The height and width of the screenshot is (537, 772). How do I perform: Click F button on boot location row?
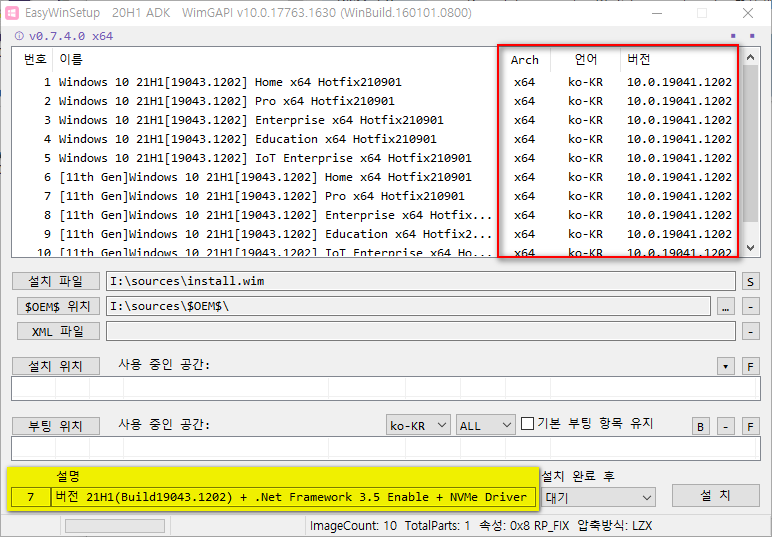coord(750,426)
